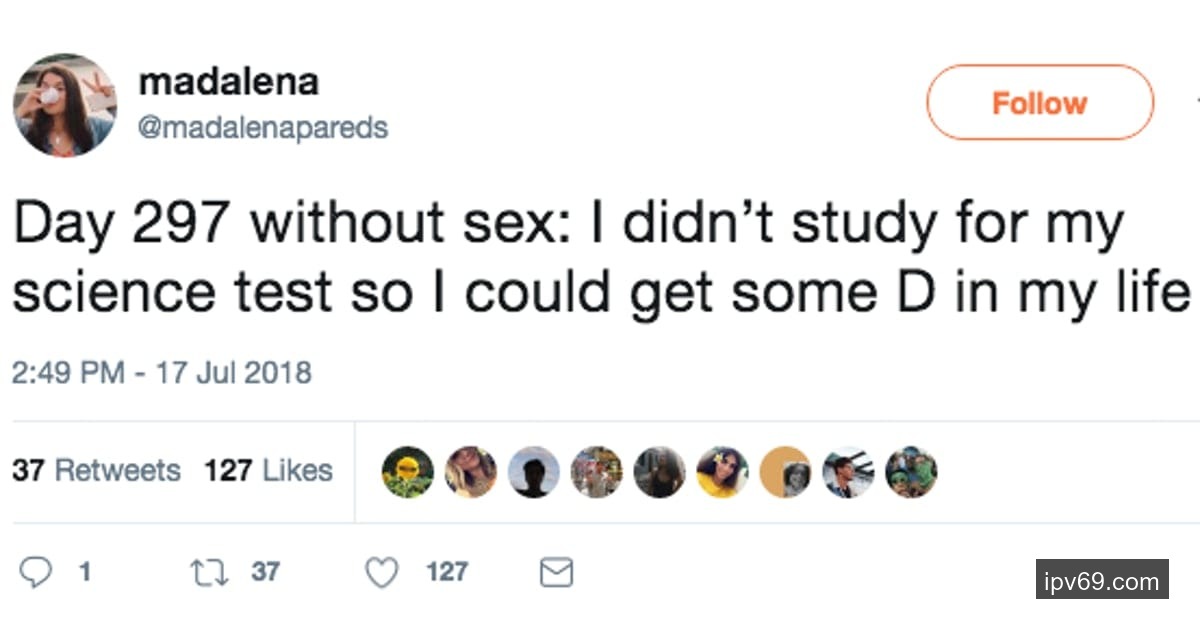The height and width of the screenshot is (630, 1200).
Task: Click the dark silhouette liker avatar
Action: 534,472
